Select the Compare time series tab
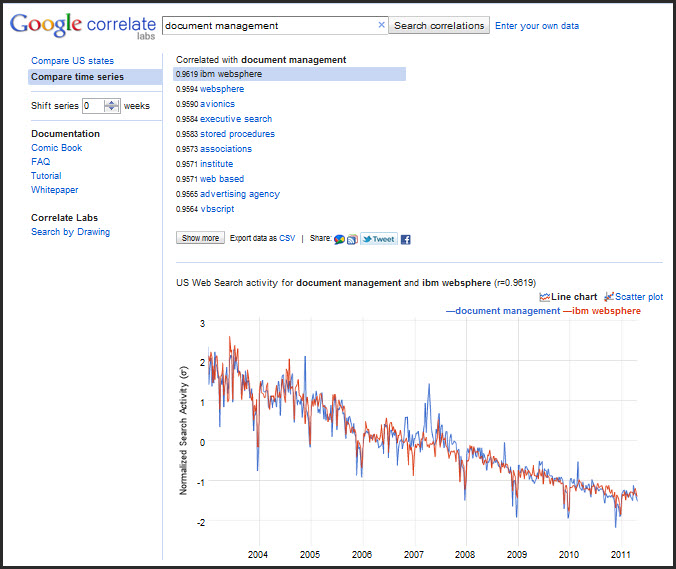The height and width of the screenshot is (569, 676). (x=78, y=76)
